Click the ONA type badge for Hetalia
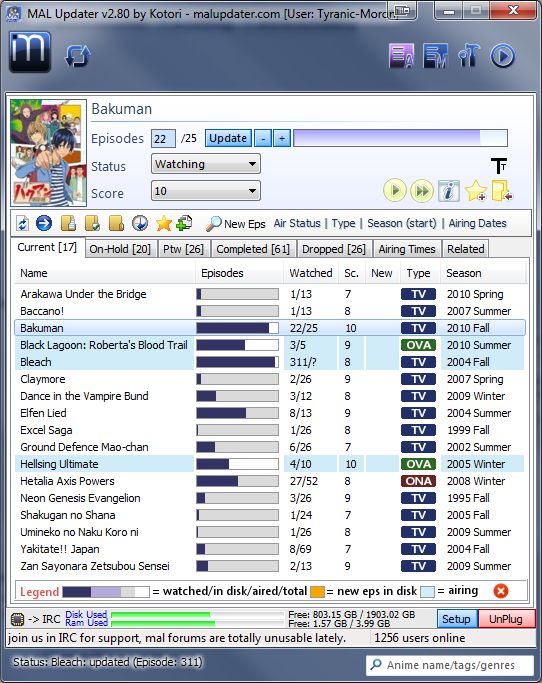The width and height of the screenshot is (542, 683). 418,481
